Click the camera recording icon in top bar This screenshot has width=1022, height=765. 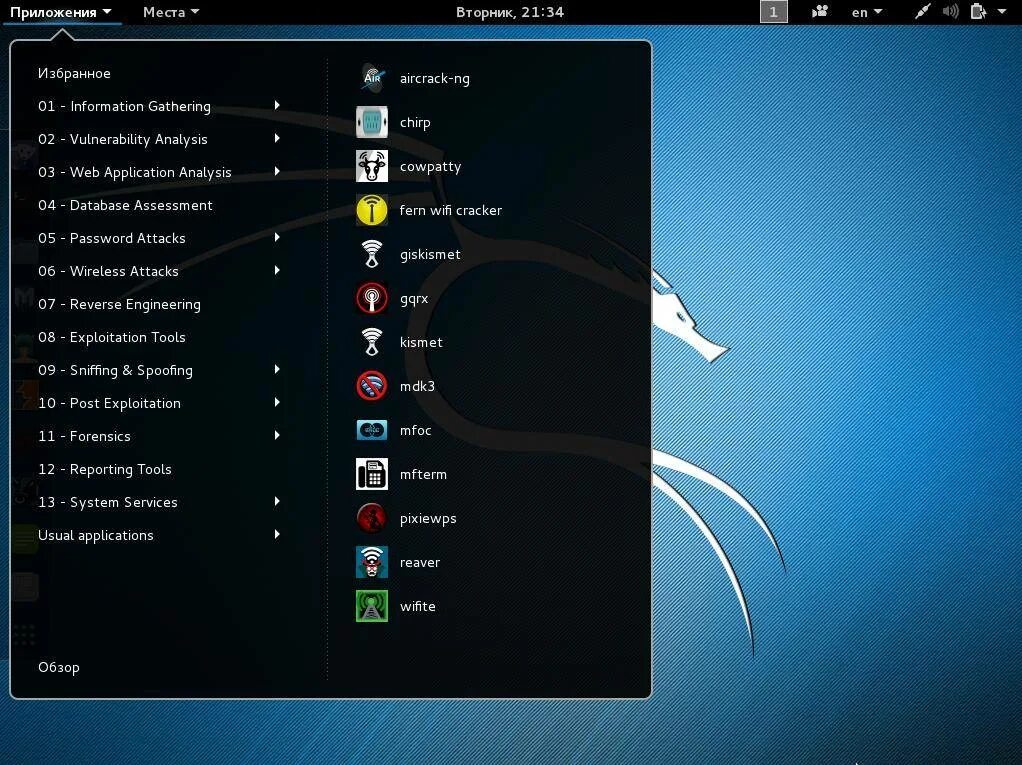click(x=819, y=12)
